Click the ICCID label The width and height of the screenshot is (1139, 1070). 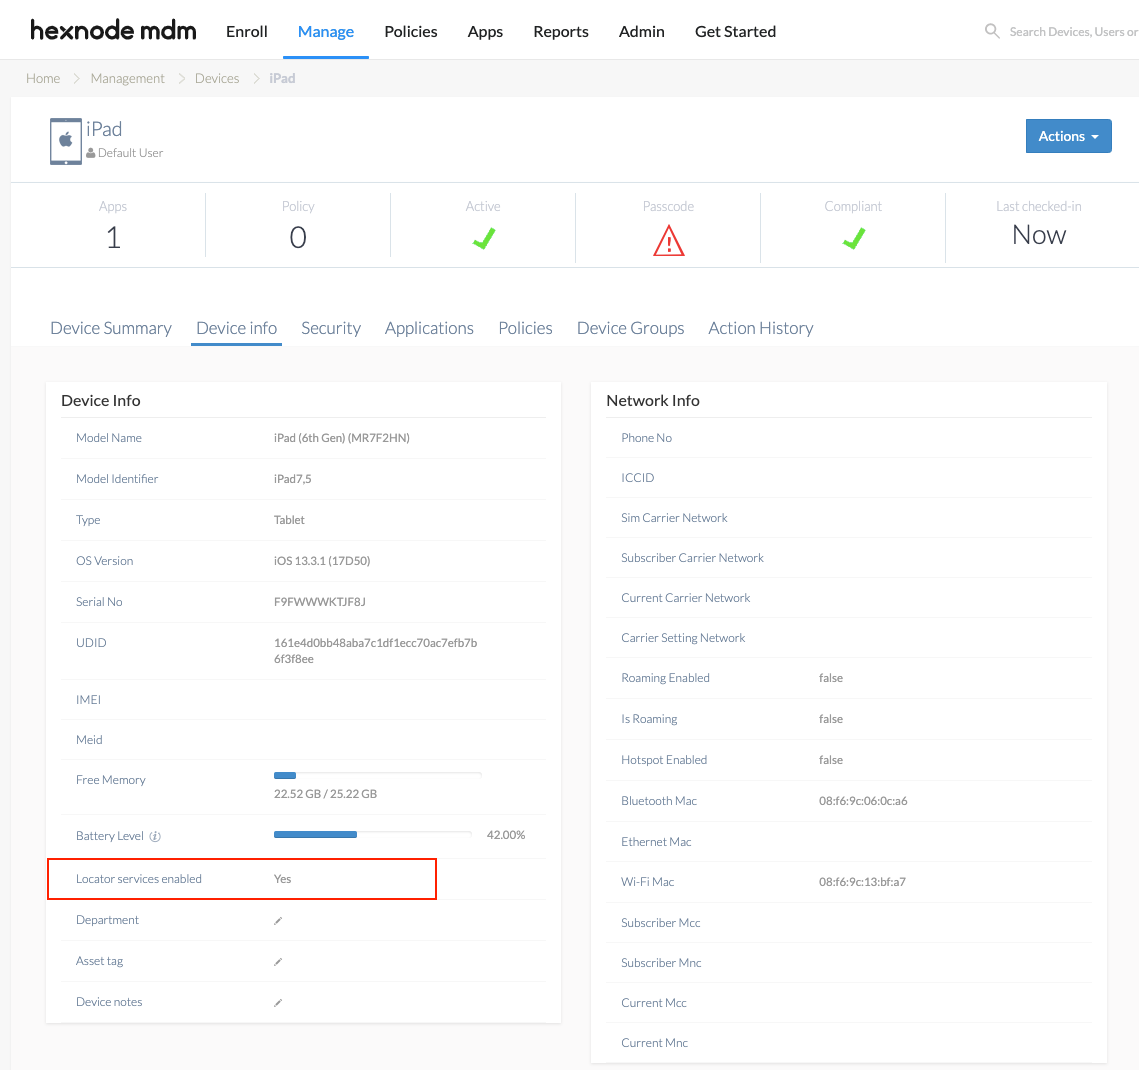(x=638, y=478)
